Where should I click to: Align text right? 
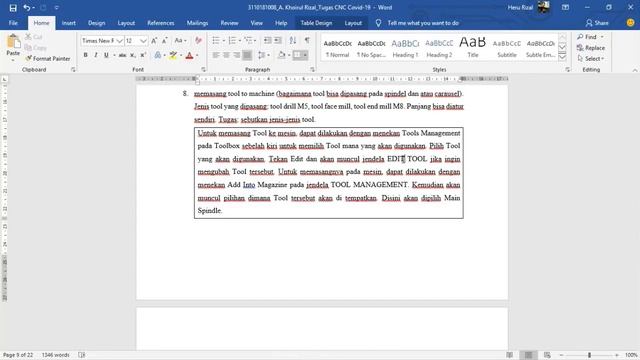[236, 55]
